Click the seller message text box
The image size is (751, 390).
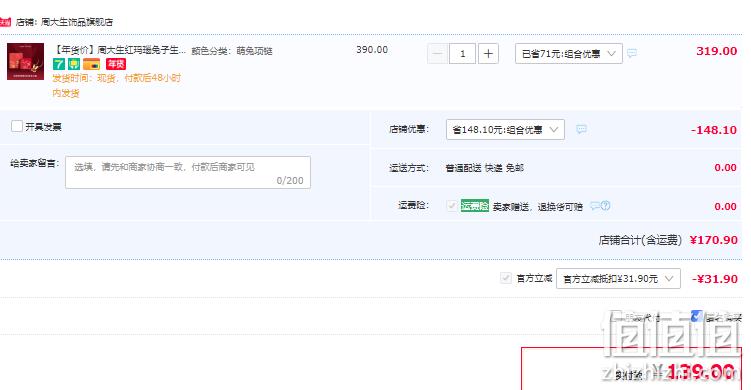[x=188, y=172]
